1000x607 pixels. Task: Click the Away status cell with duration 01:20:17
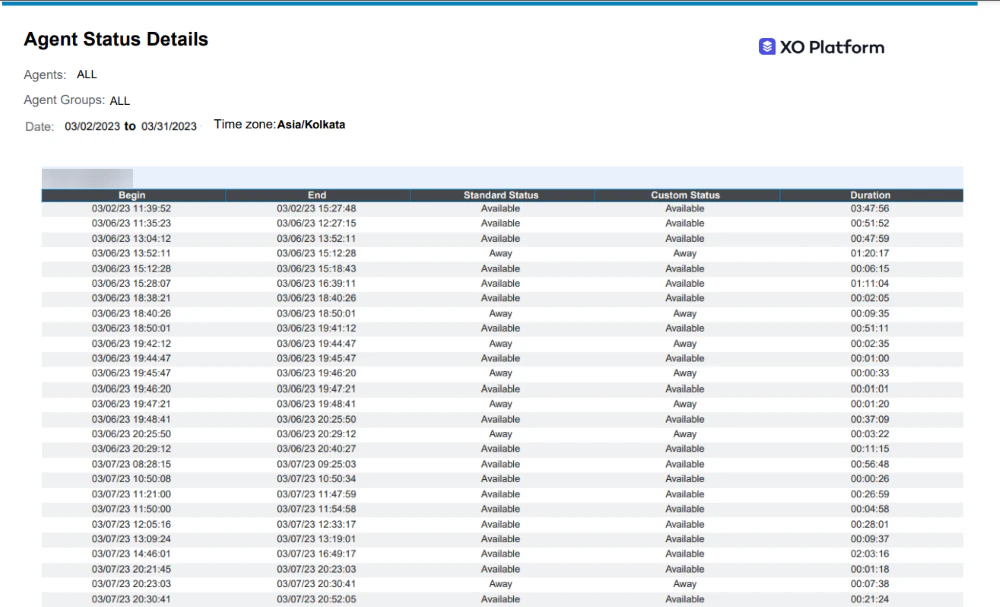tap(500, 254)
